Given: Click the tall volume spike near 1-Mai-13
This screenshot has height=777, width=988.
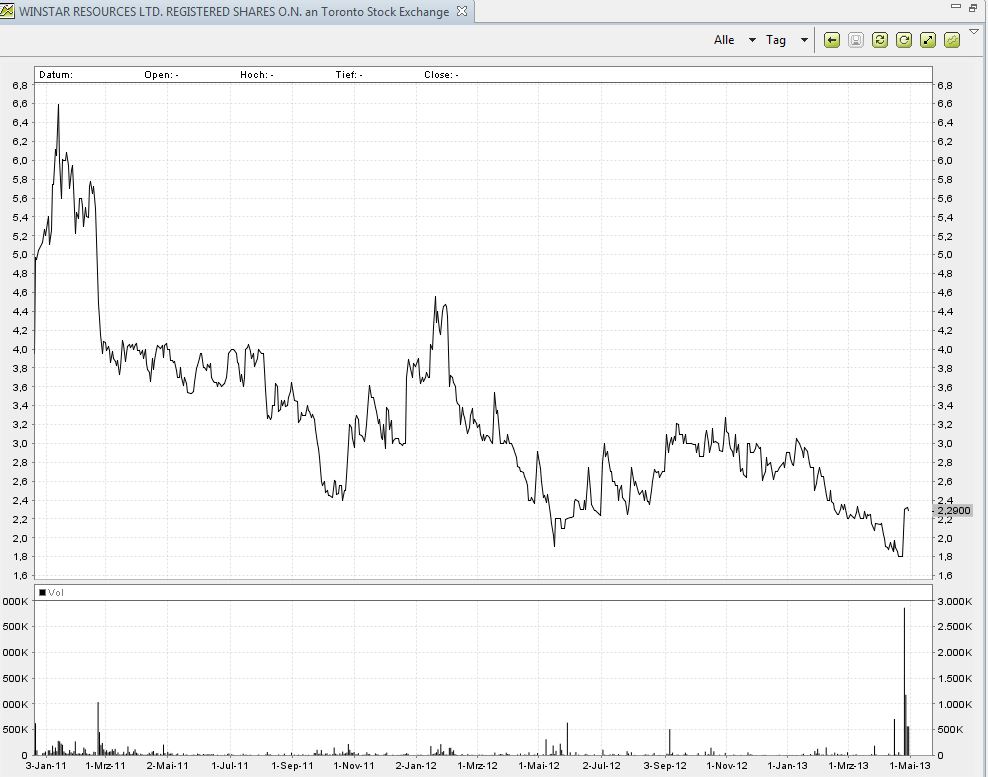Looking at the screenshot, I should 905,680.
